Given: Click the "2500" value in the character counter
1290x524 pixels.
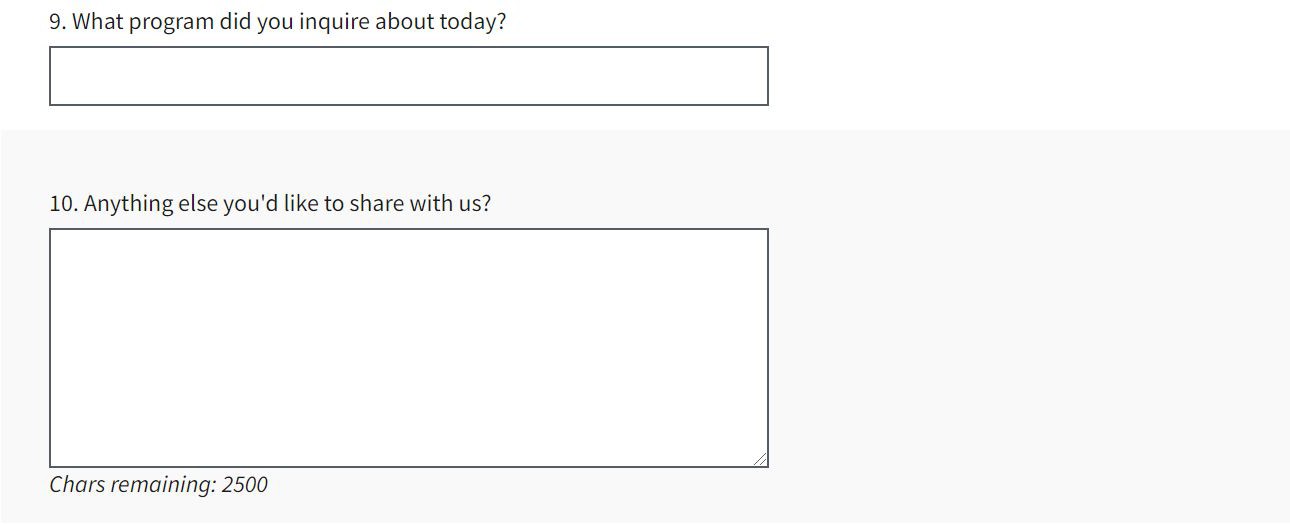Looking at the screenshot, I should pyautogui.click(x=245, y=485).
